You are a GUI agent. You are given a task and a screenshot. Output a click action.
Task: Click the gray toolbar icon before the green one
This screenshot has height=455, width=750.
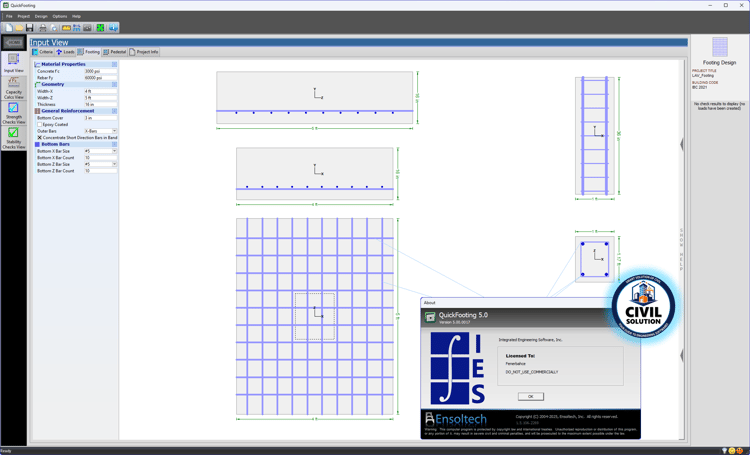pyautogui.click(x=87, y=28)
